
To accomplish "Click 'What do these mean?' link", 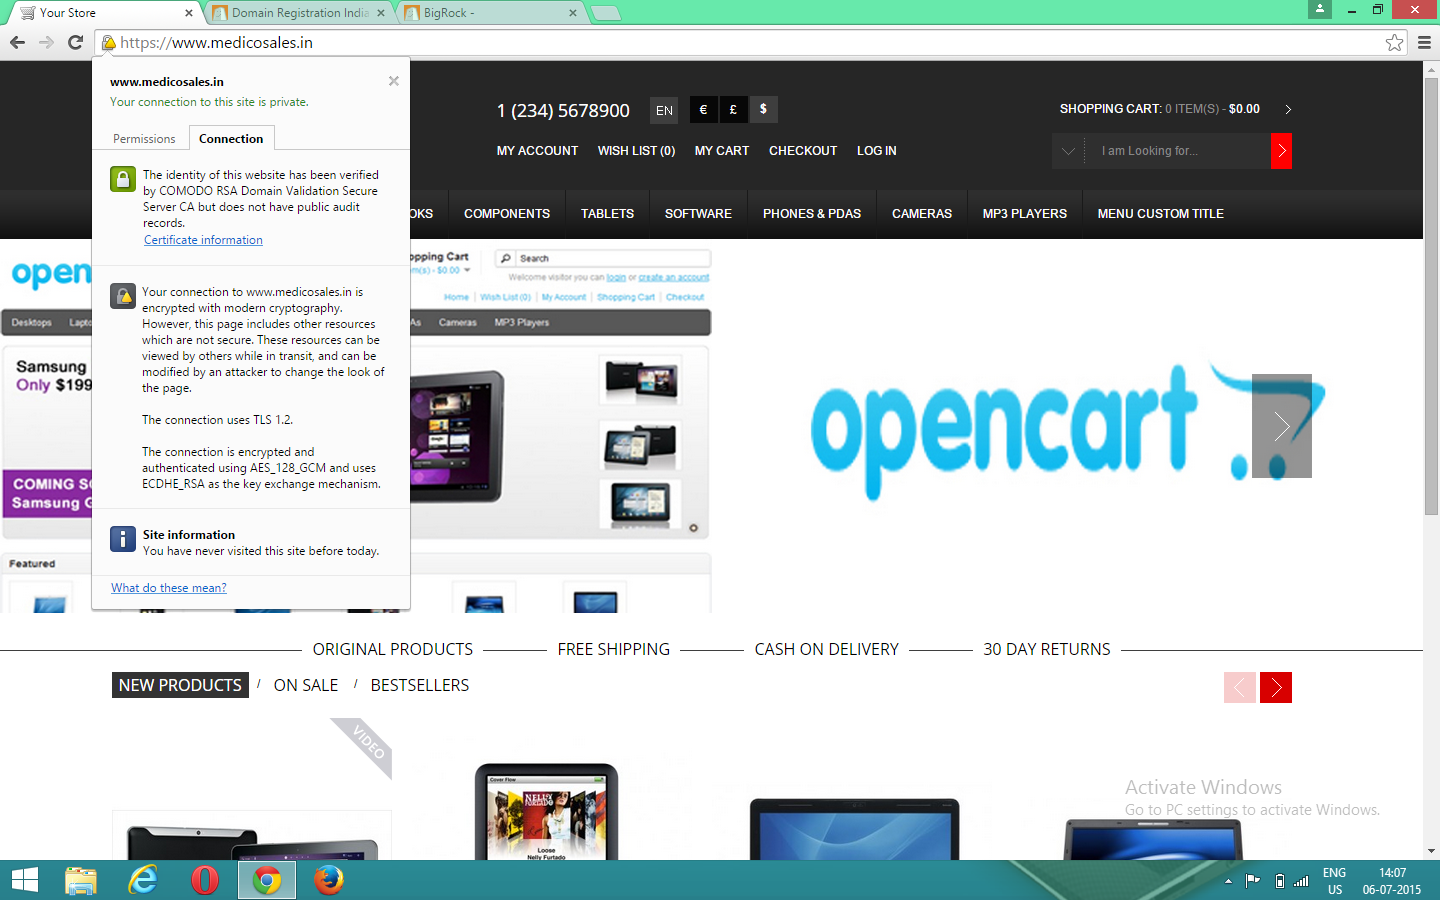I will (169, 588).
